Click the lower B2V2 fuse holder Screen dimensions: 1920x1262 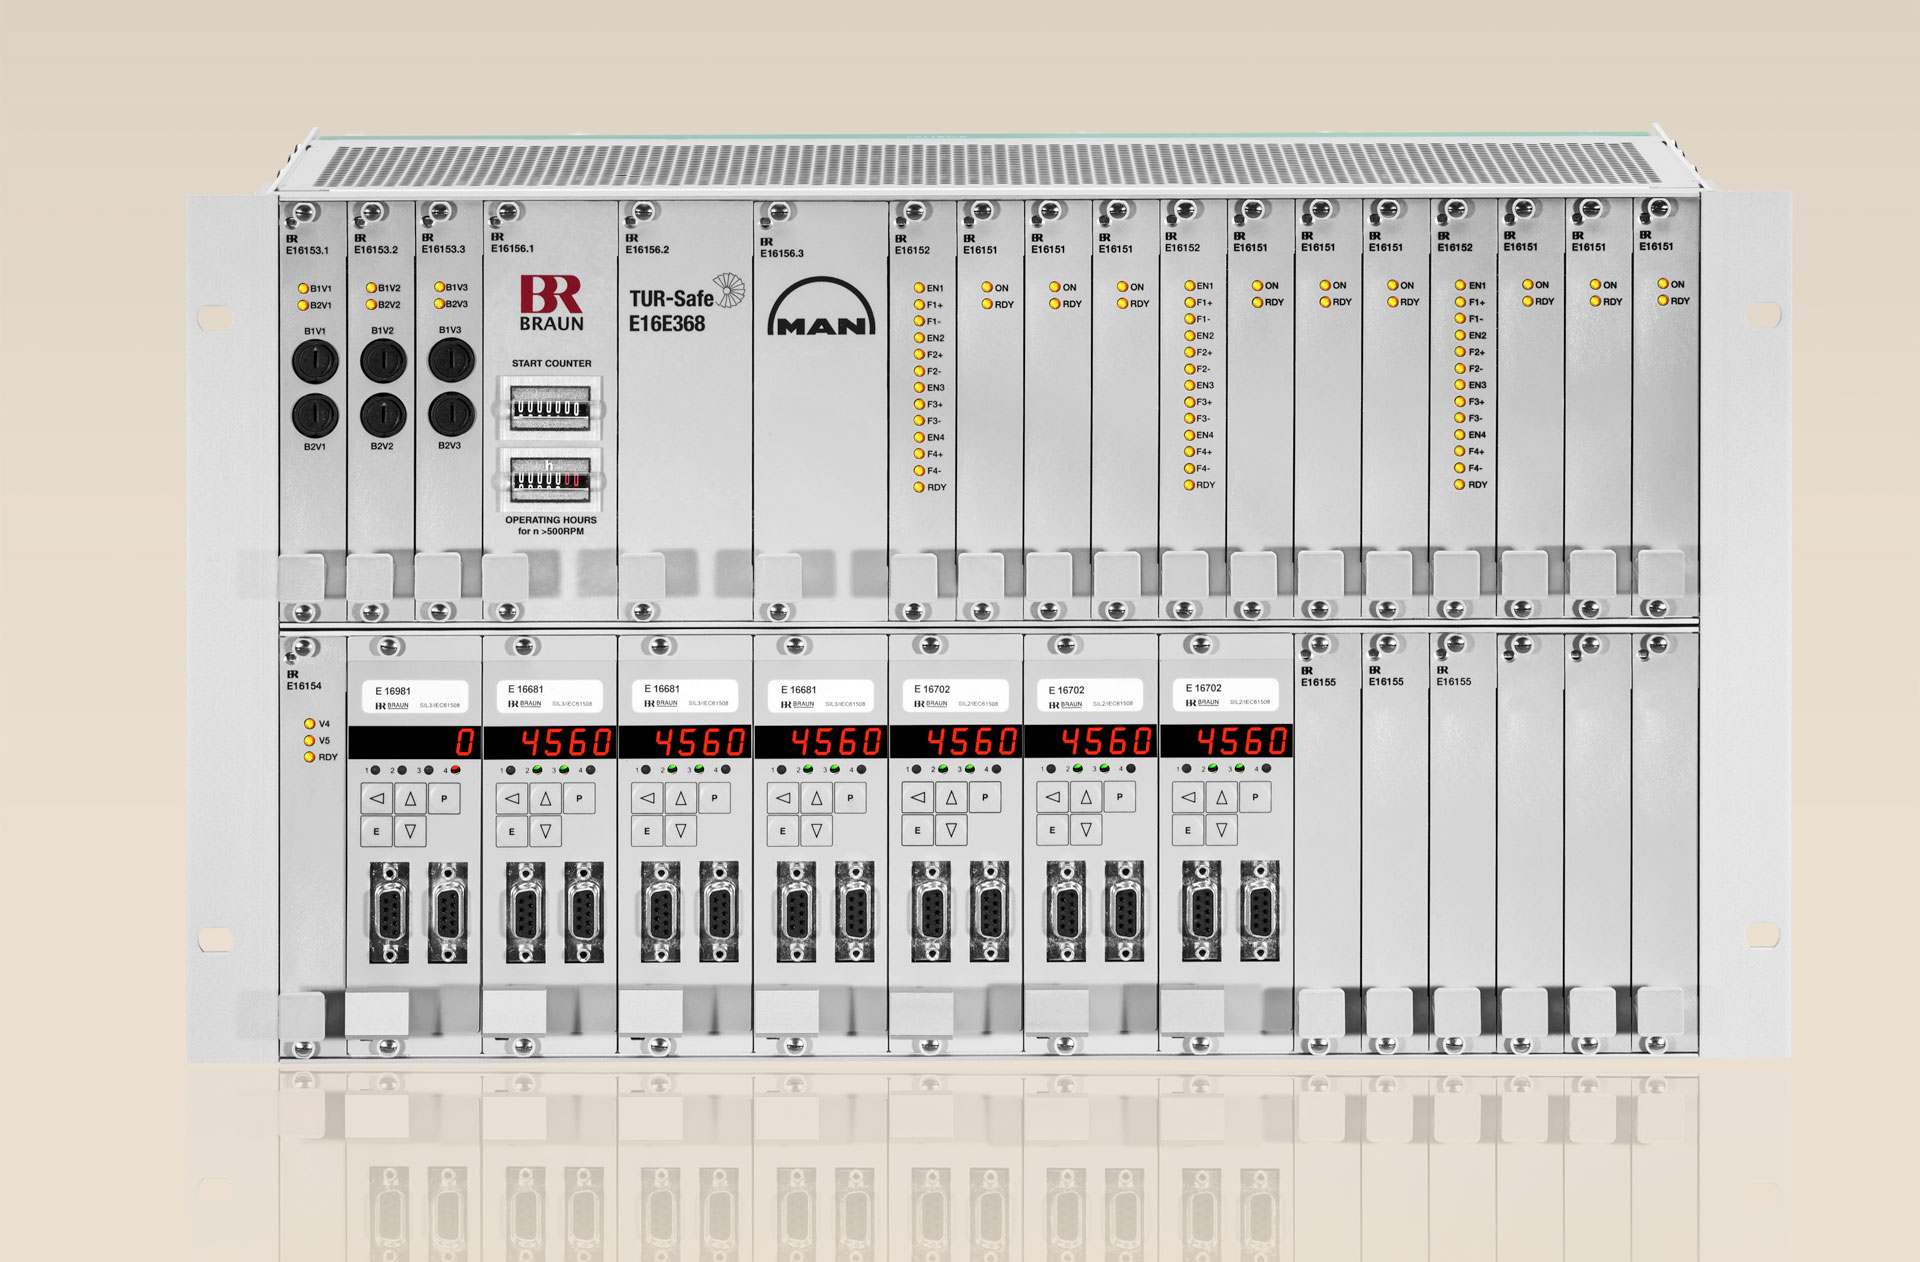tap(383, 414)
